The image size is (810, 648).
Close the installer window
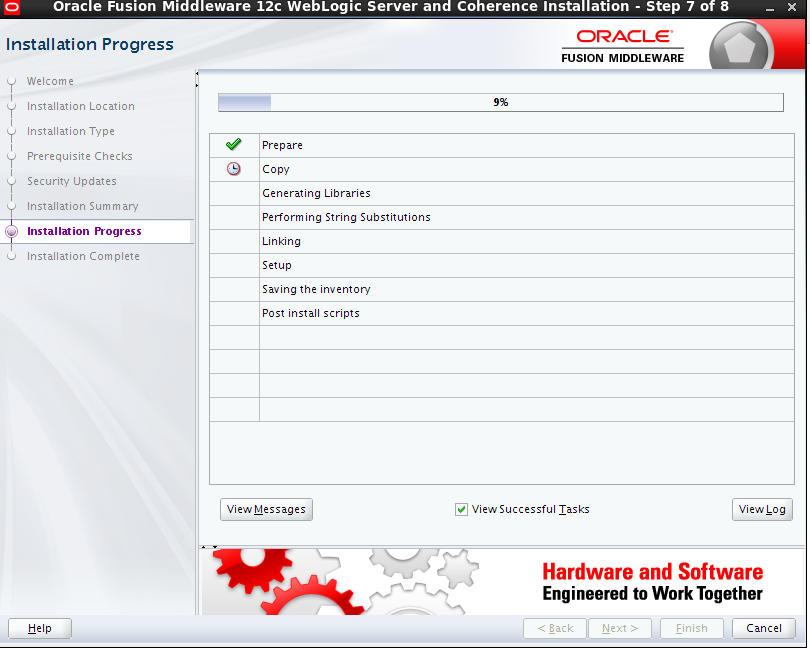[791, 7]
